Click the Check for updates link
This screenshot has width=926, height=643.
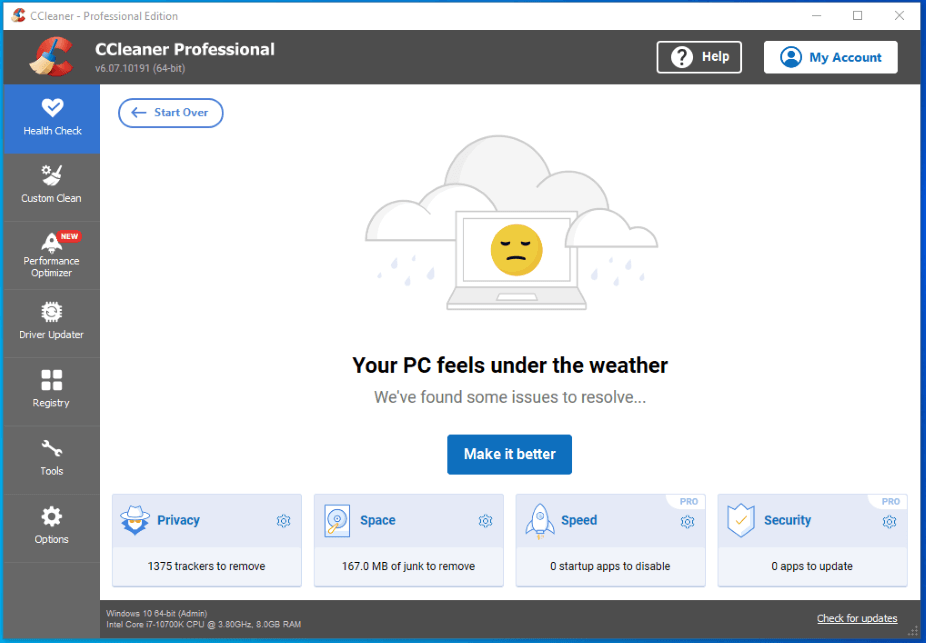coord(857,618)
